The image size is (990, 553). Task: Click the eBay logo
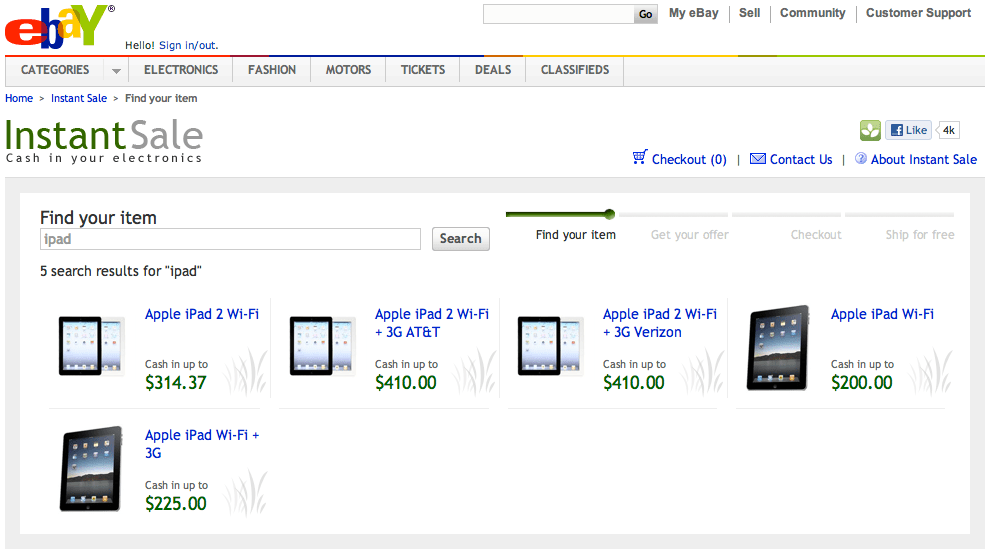tap(60, 27)
